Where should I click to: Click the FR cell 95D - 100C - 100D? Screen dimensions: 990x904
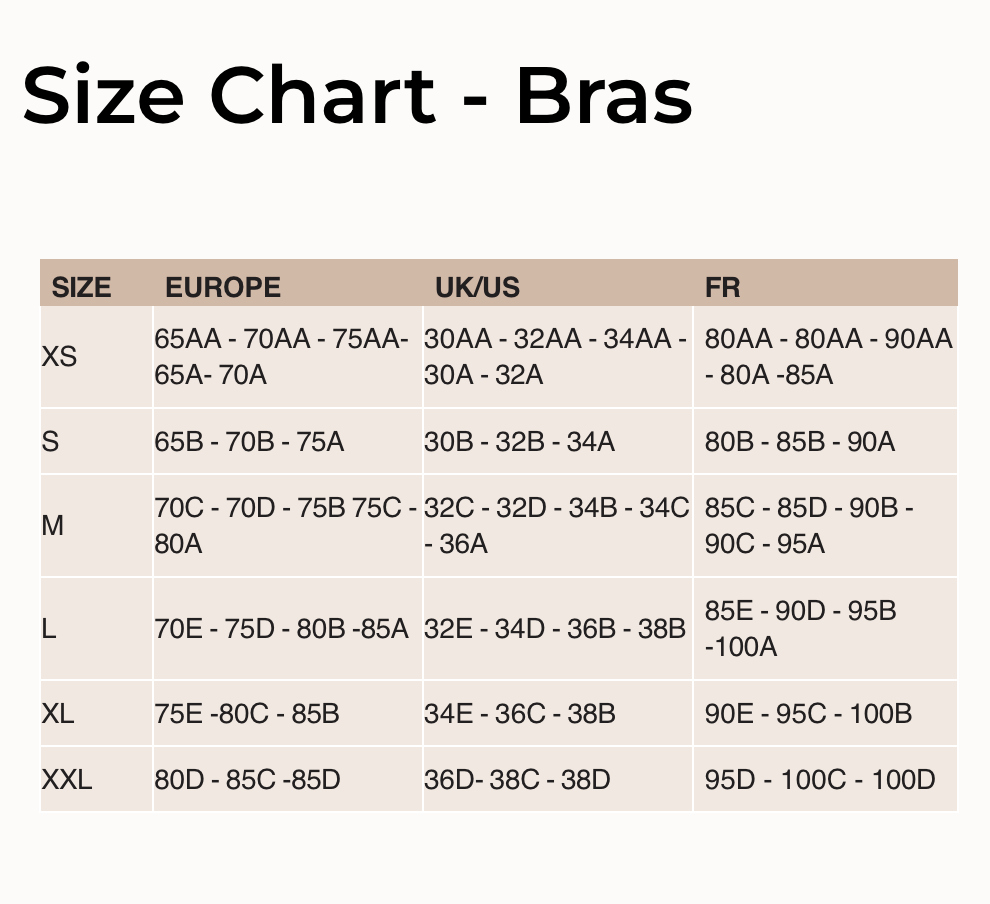(819, 779)
